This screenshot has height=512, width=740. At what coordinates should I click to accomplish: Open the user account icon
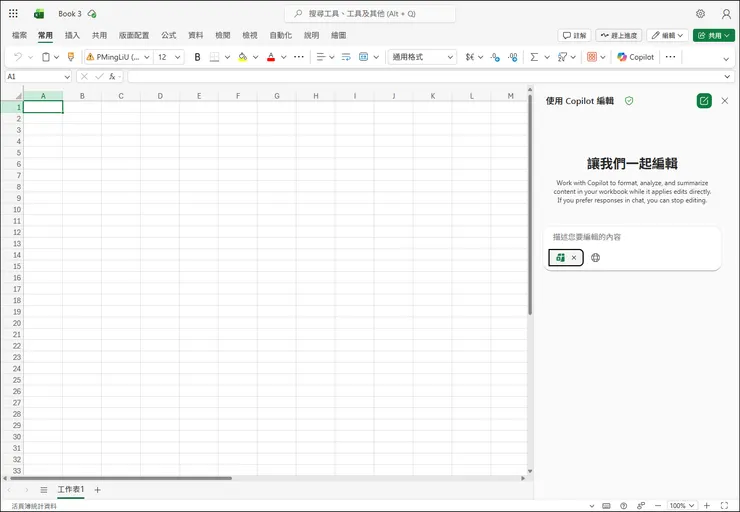[726, 14]
